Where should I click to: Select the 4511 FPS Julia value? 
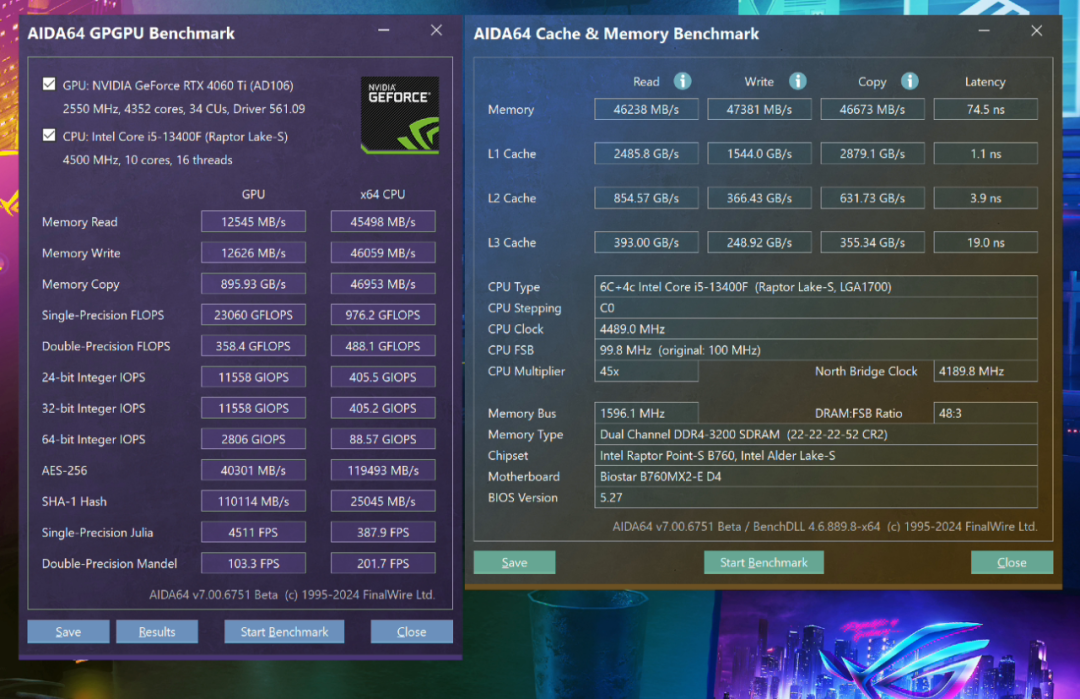tap(253, 532)
